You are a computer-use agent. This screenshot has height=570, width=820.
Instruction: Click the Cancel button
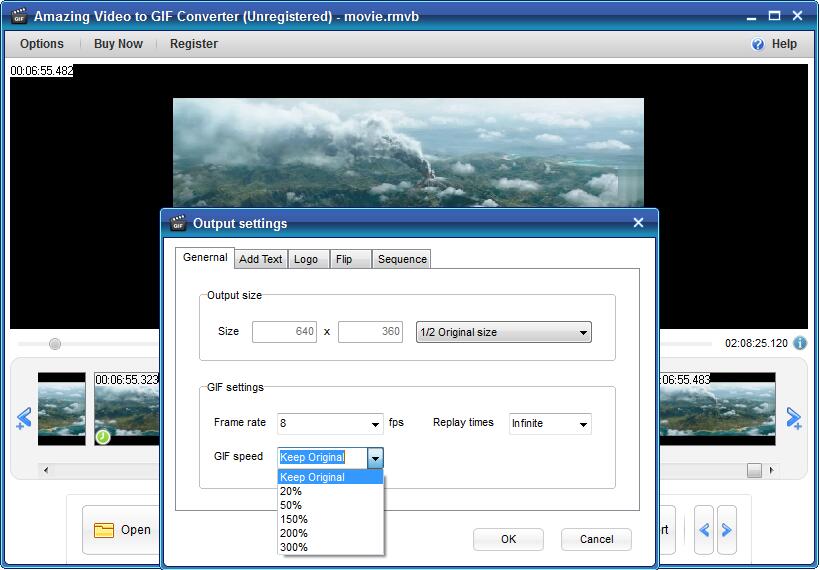click(596, 539)
